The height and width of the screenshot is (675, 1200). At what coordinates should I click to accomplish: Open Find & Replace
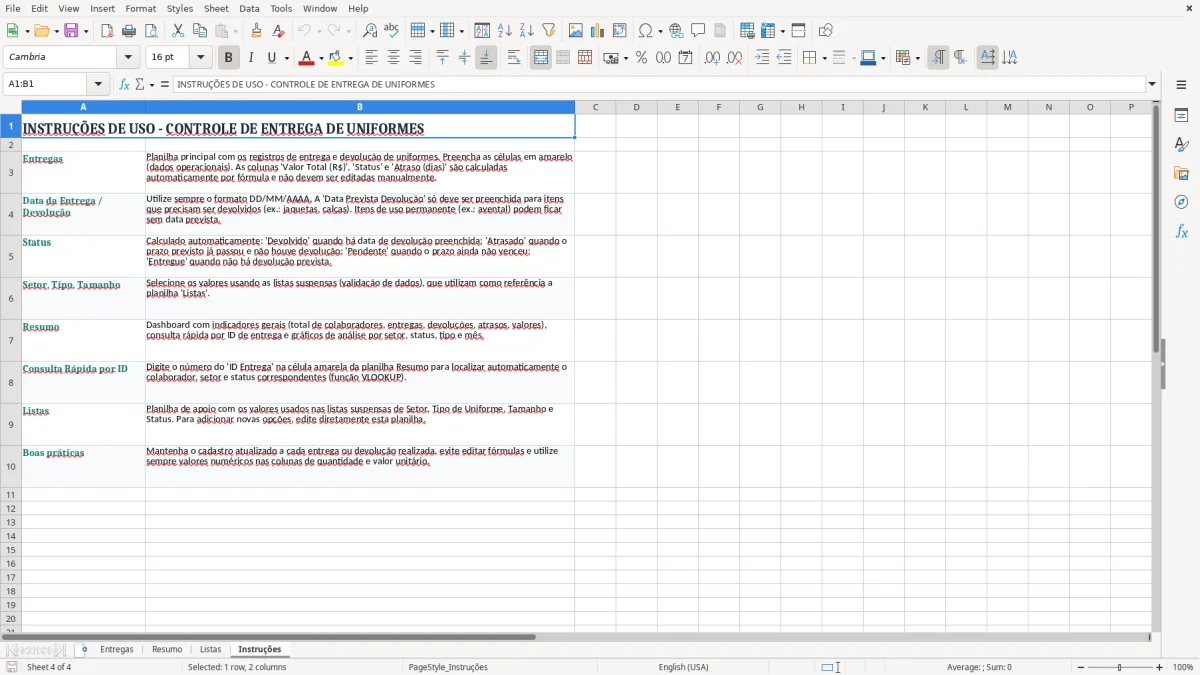click(370, 31)
